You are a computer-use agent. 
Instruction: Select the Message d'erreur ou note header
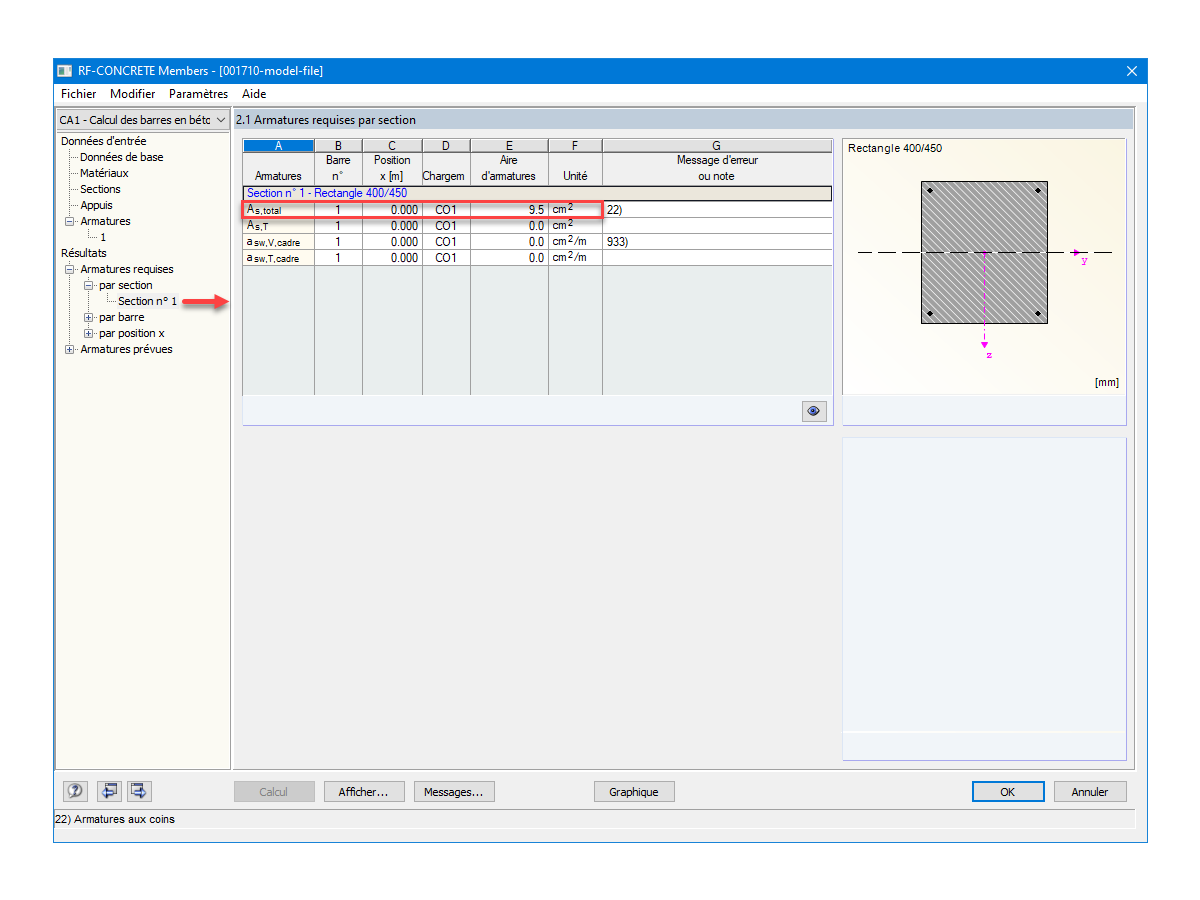pyautogui.click(x=717, y=168)
